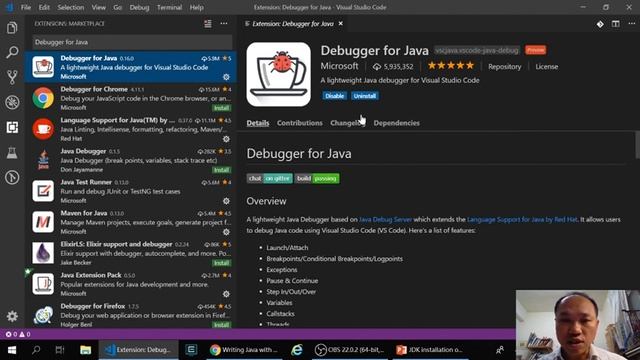This screenshot has width=640, height=360.
Task: Switch to the Dependencies tab
Action: 396,123
